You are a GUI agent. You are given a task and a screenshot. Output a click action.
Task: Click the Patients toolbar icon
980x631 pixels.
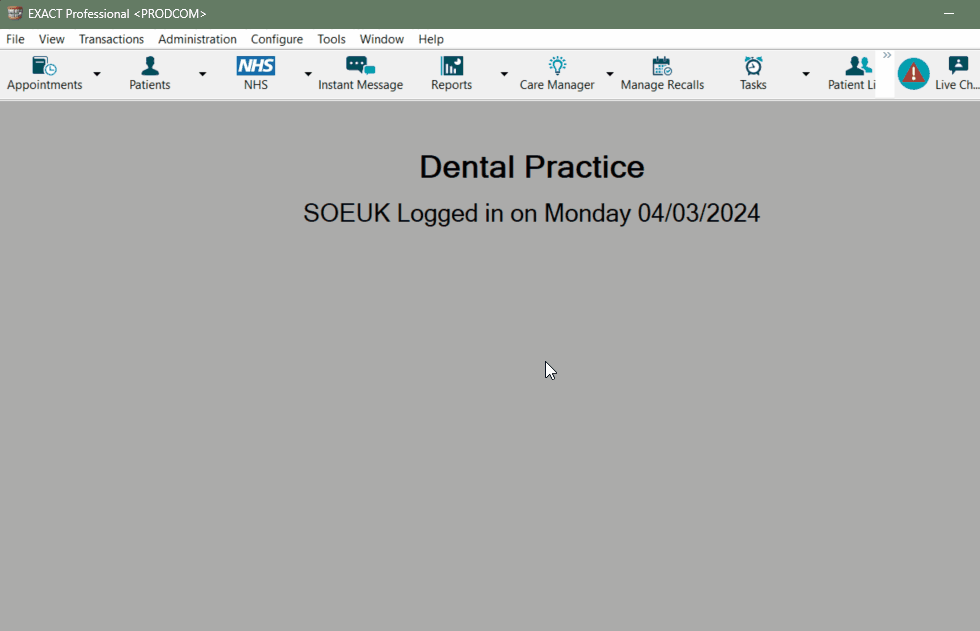click(x=150, y=67)
